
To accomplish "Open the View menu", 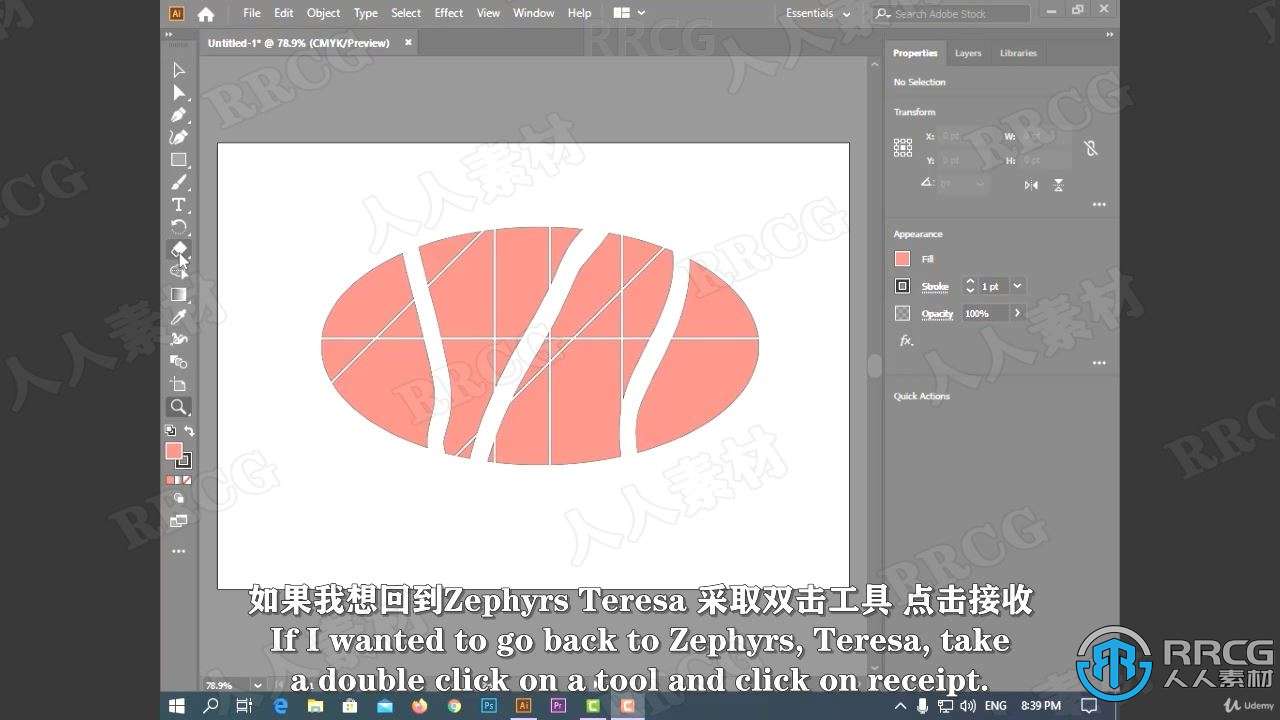I will 488,13.
